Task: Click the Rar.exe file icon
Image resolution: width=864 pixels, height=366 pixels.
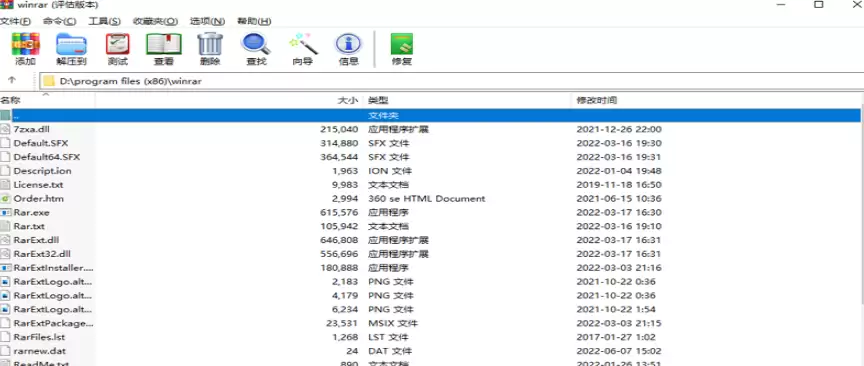Action: pyautogui.click(x=6, y=212)
